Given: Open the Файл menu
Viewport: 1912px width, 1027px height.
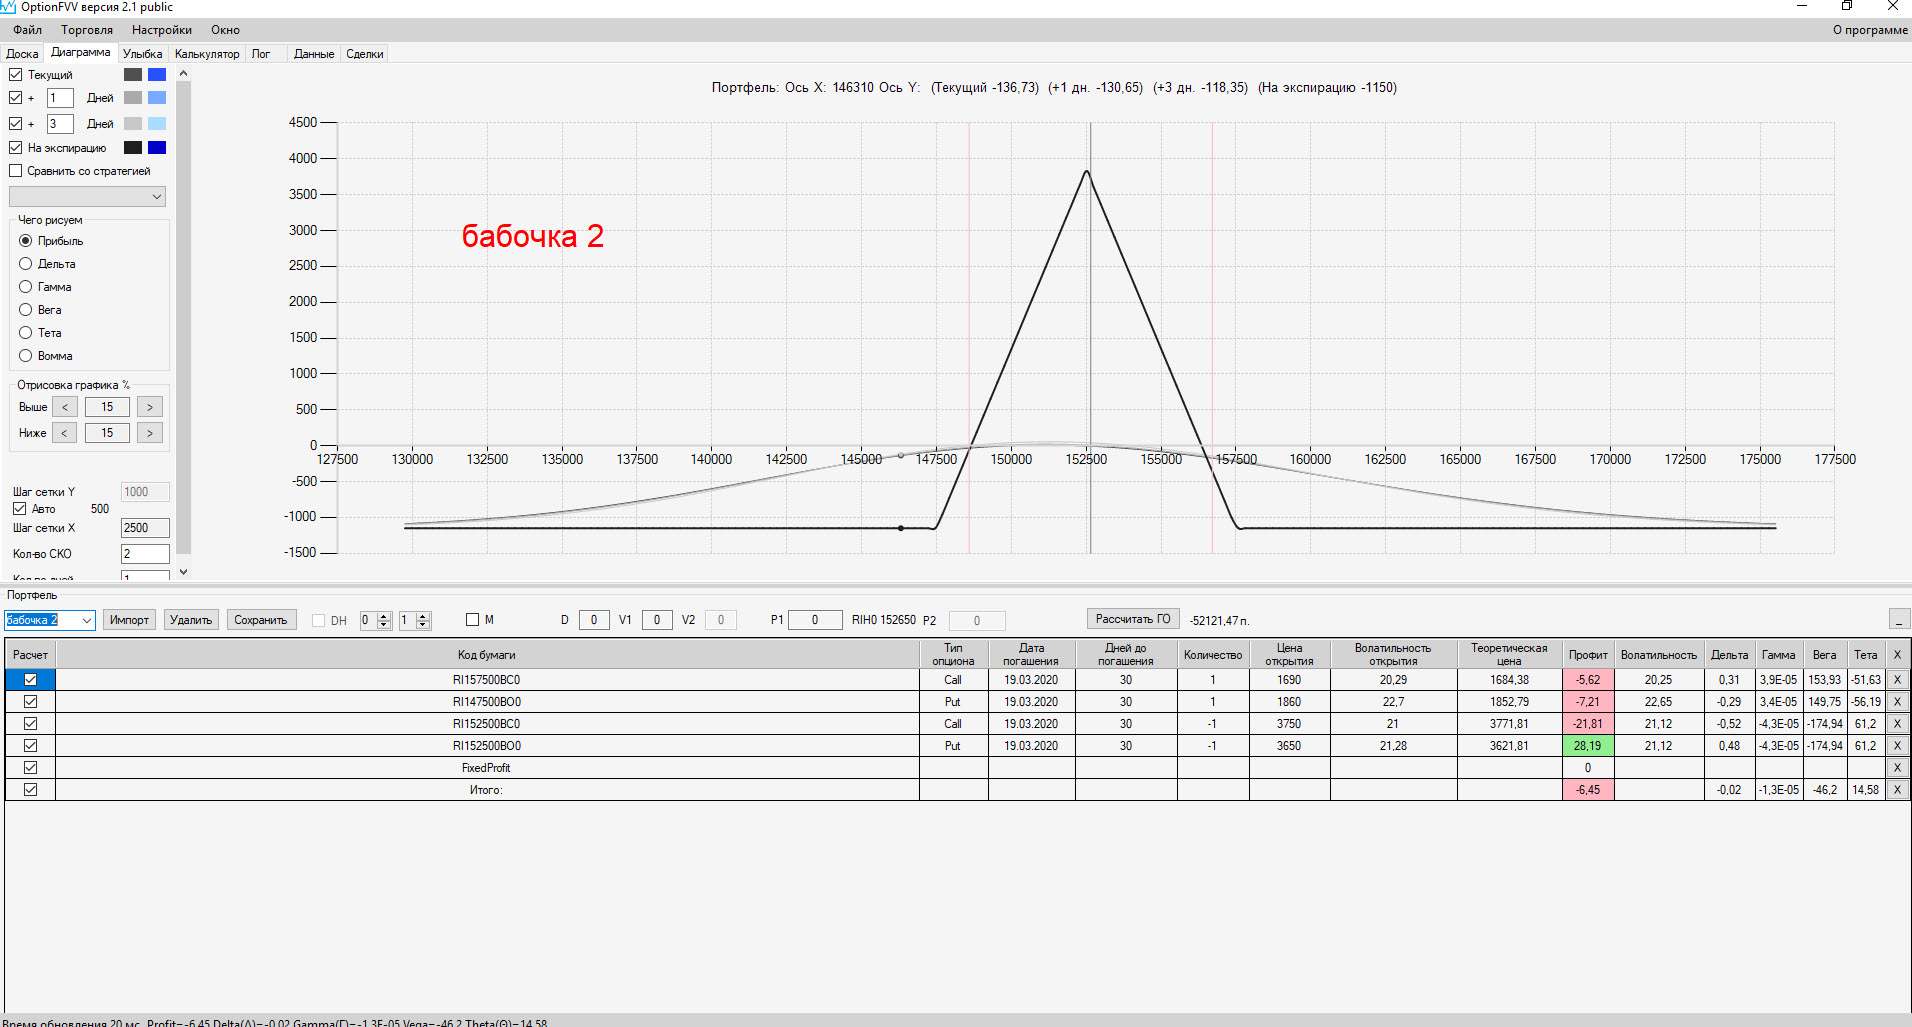Looking at the screenshot, I should coord(28,30).
